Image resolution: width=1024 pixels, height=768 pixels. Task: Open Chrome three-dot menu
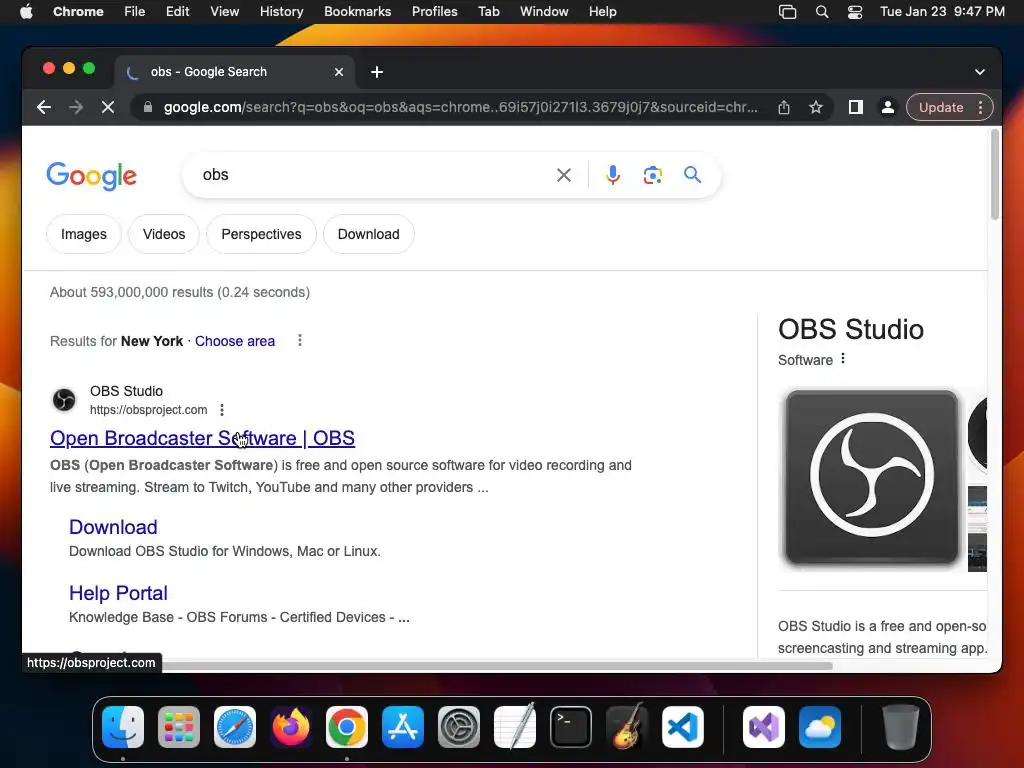coord(980,107)
